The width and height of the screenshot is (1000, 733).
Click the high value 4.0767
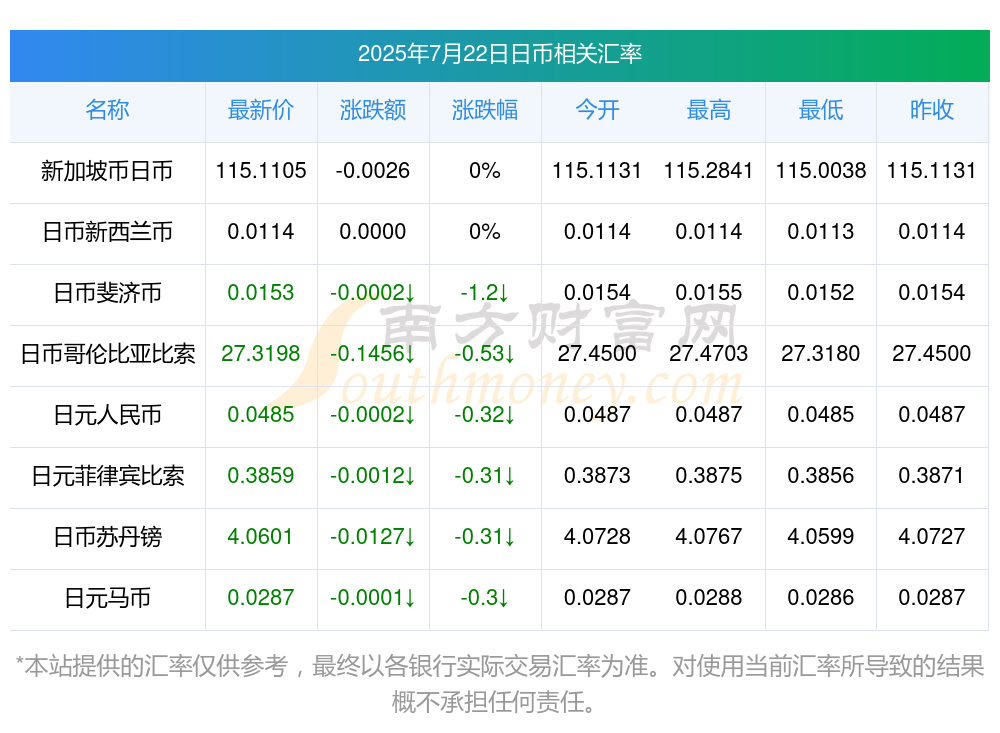coord(709,537)
